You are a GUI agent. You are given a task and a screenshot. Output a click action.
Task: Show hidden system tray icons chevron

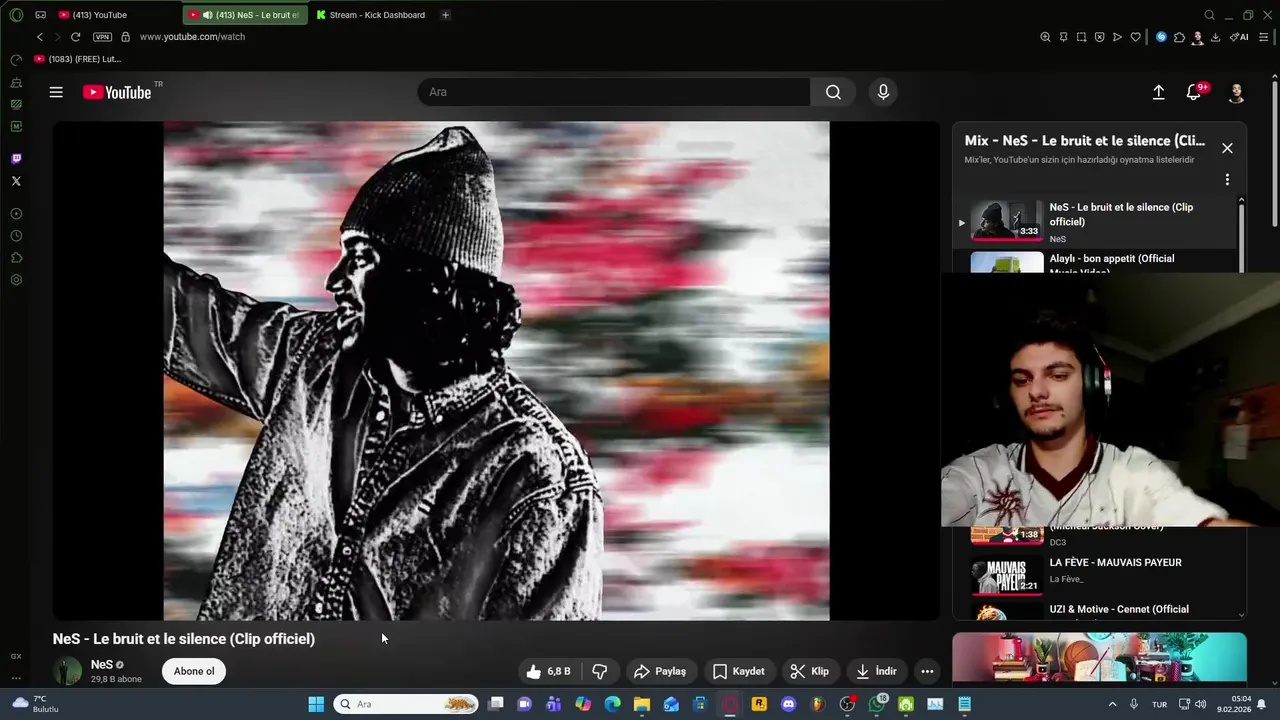1112,704
